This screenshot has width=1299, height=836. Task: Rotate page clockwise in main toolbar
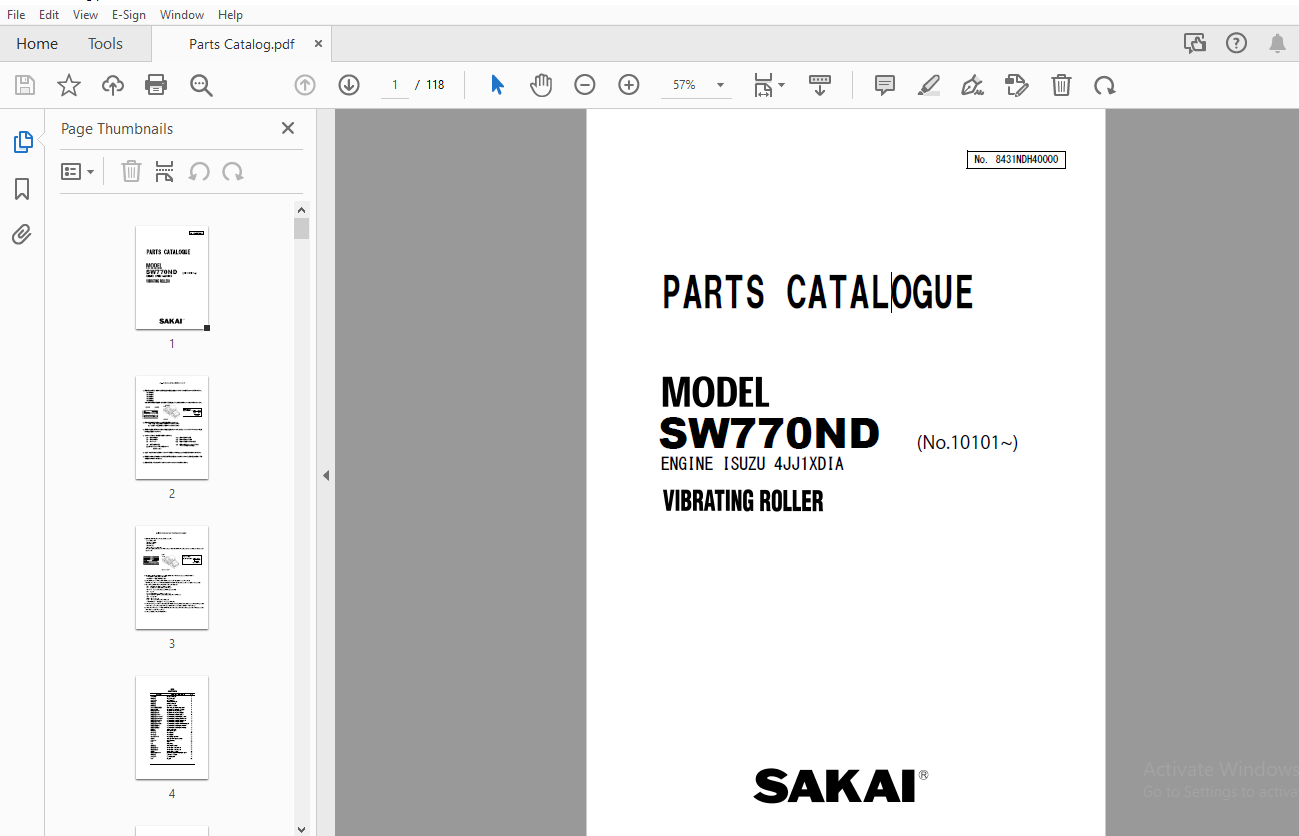pos(1105,85)
